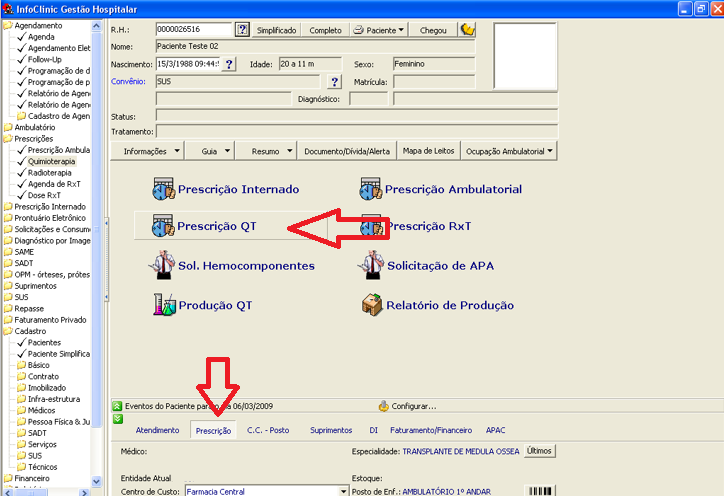This screenshot has height=496, width=724.
Task: Open Prescrição QT clock icon
Action: tap(163, 226)
